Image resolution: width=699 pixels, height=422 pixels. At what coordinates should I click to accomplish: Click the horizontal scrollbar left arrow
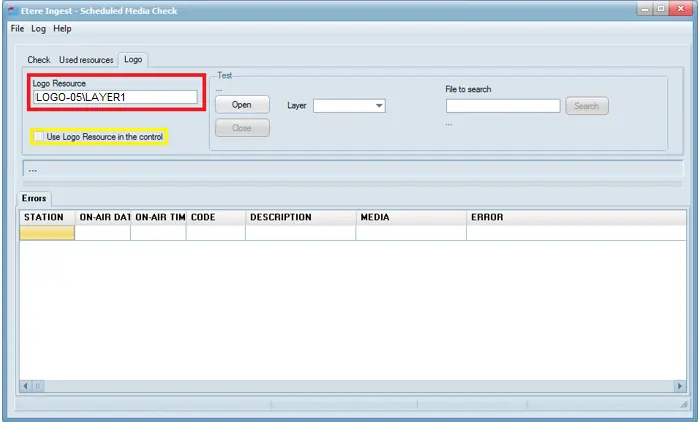[25, 386]
